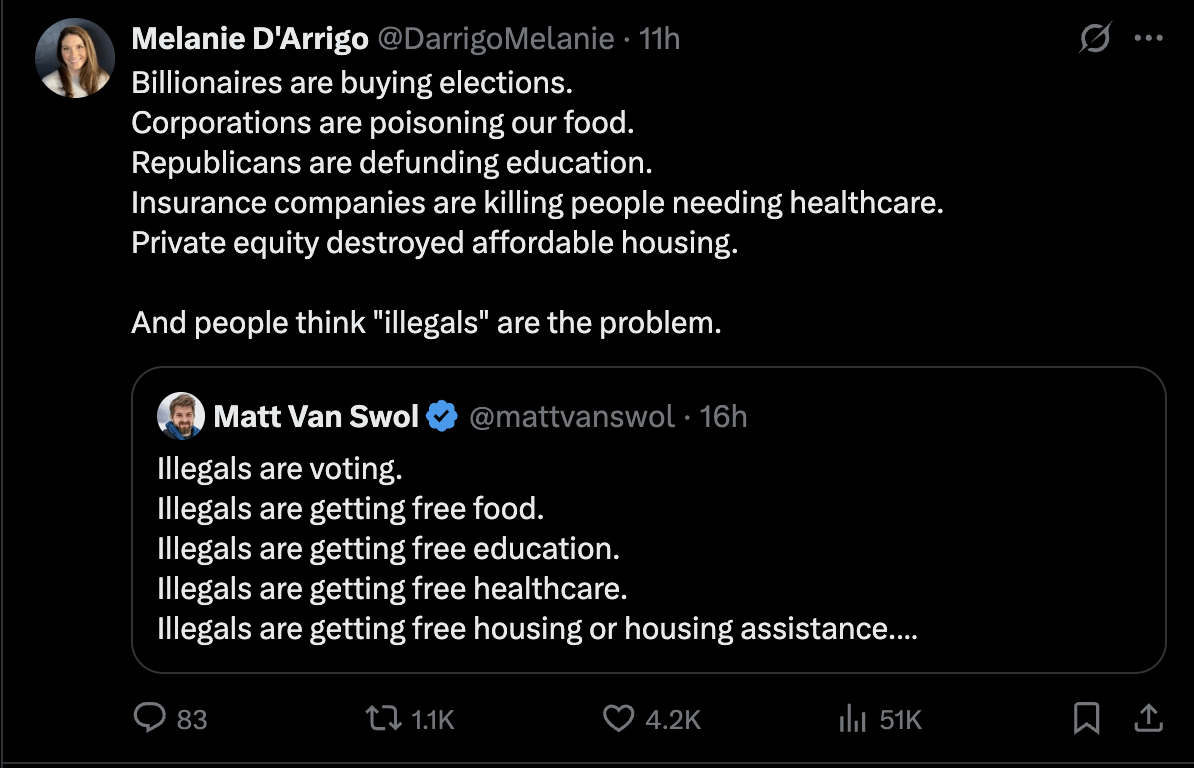Bookmark this post
The image size is (1194, 768).
1086,718
